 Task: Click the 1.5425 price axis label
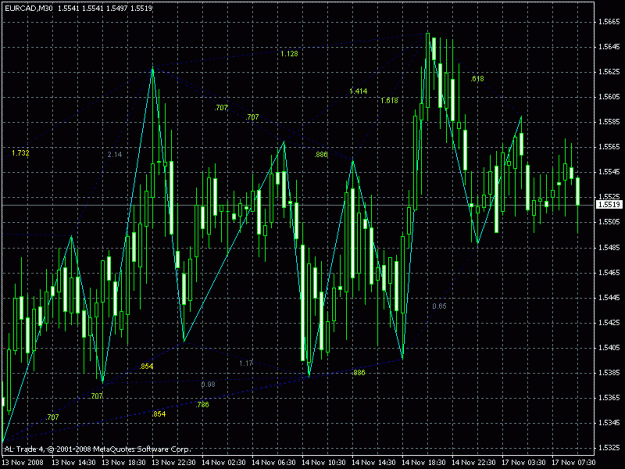coord(609,322)
